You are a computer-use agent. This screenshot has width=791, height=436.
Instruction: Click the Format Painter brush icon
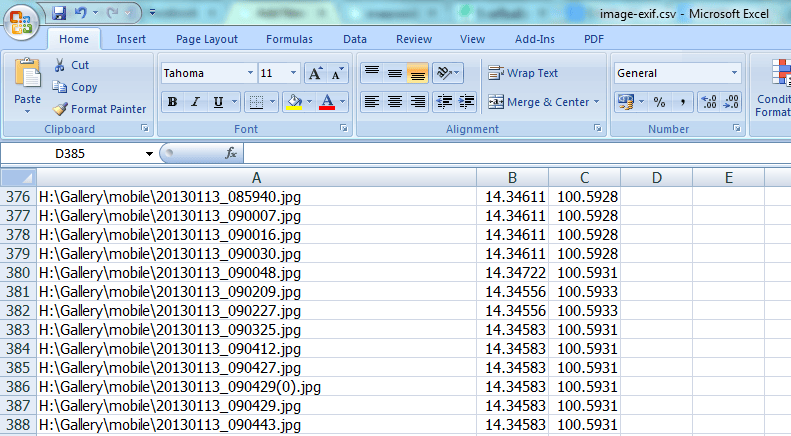60,109
